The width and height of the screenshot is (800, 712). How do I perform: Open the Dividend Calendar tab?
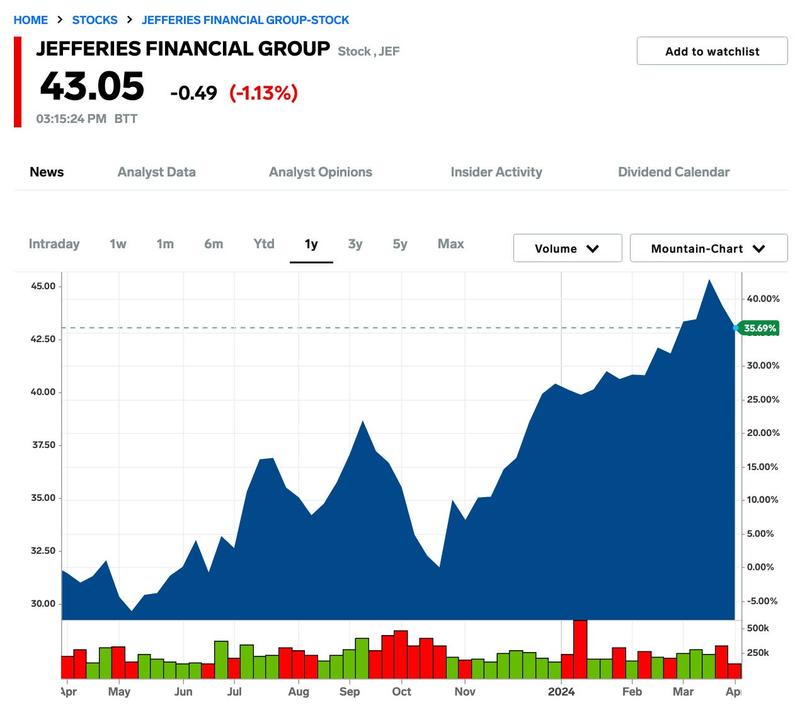click(x=673, y=172)
